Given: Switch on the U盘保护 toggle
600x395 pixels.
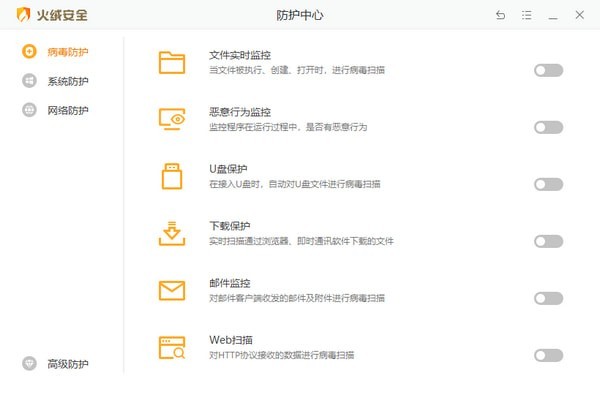Looking at the screenshot, I should pyautogui.click(x=548, y=184).
